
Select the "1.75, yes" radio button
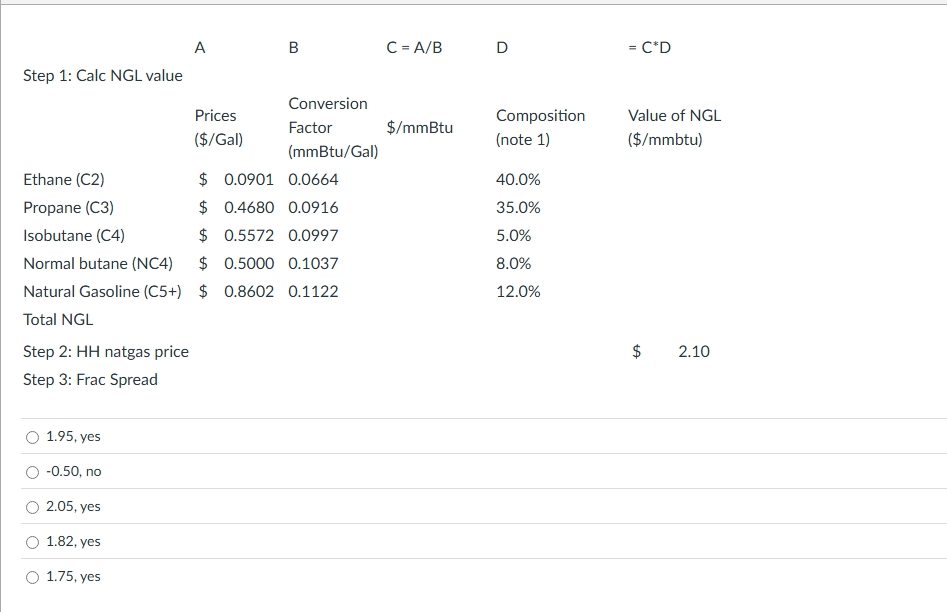point(33,577)
